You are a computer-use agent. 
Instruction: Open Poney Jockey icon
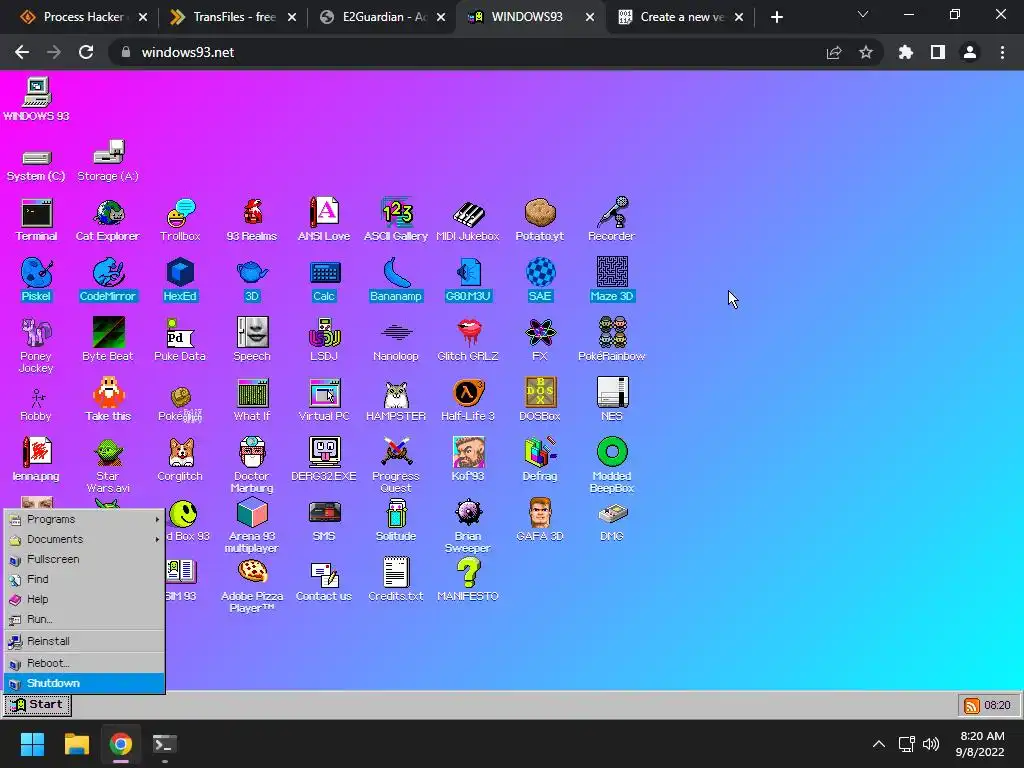click(x=37, y=345)
